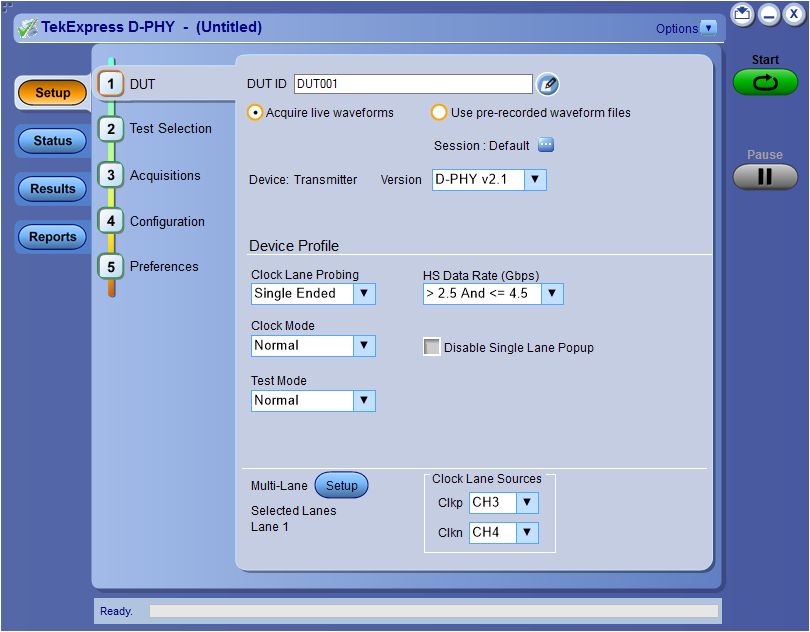Enable Disable Single Lane Popup checkbox

click(x=431, y=346)
